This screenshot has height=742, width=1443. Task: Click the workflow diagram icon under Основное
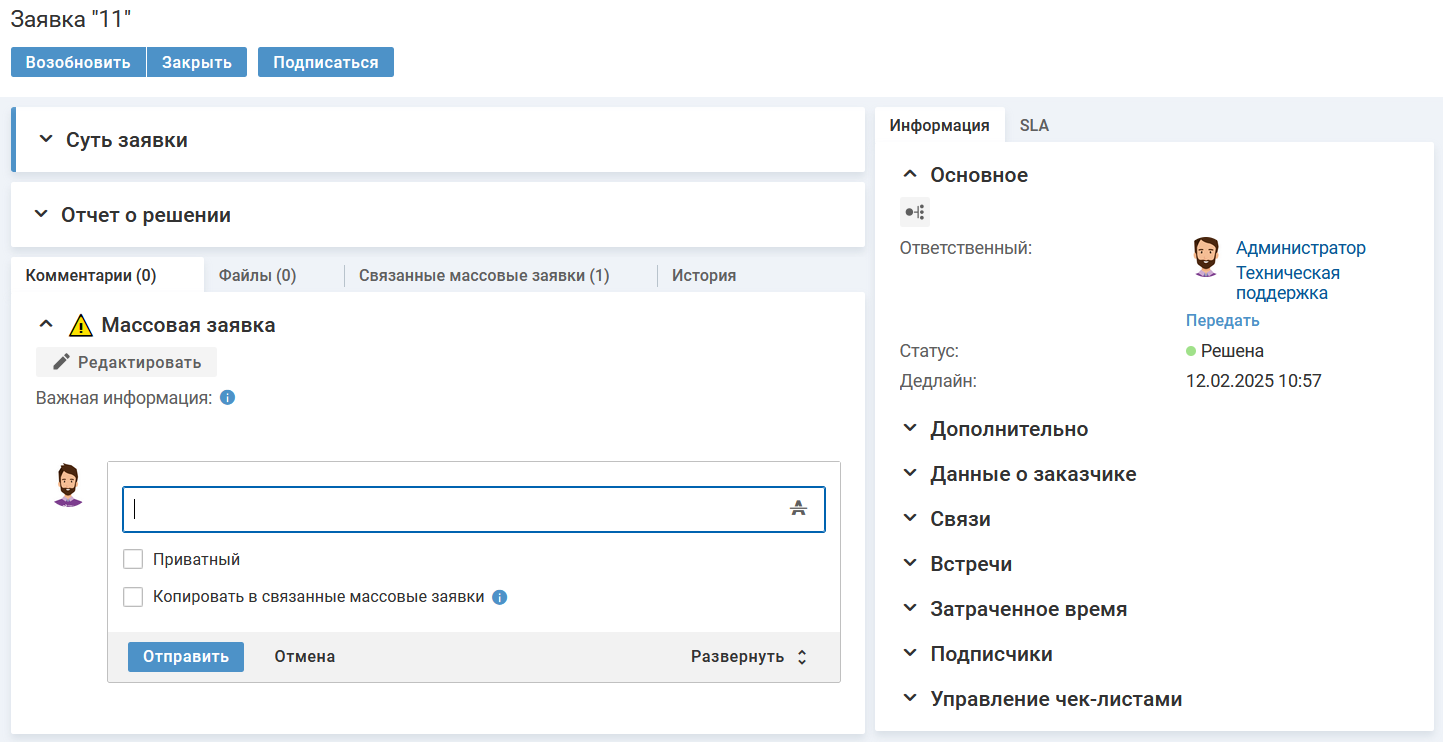(x=914, y=212)
